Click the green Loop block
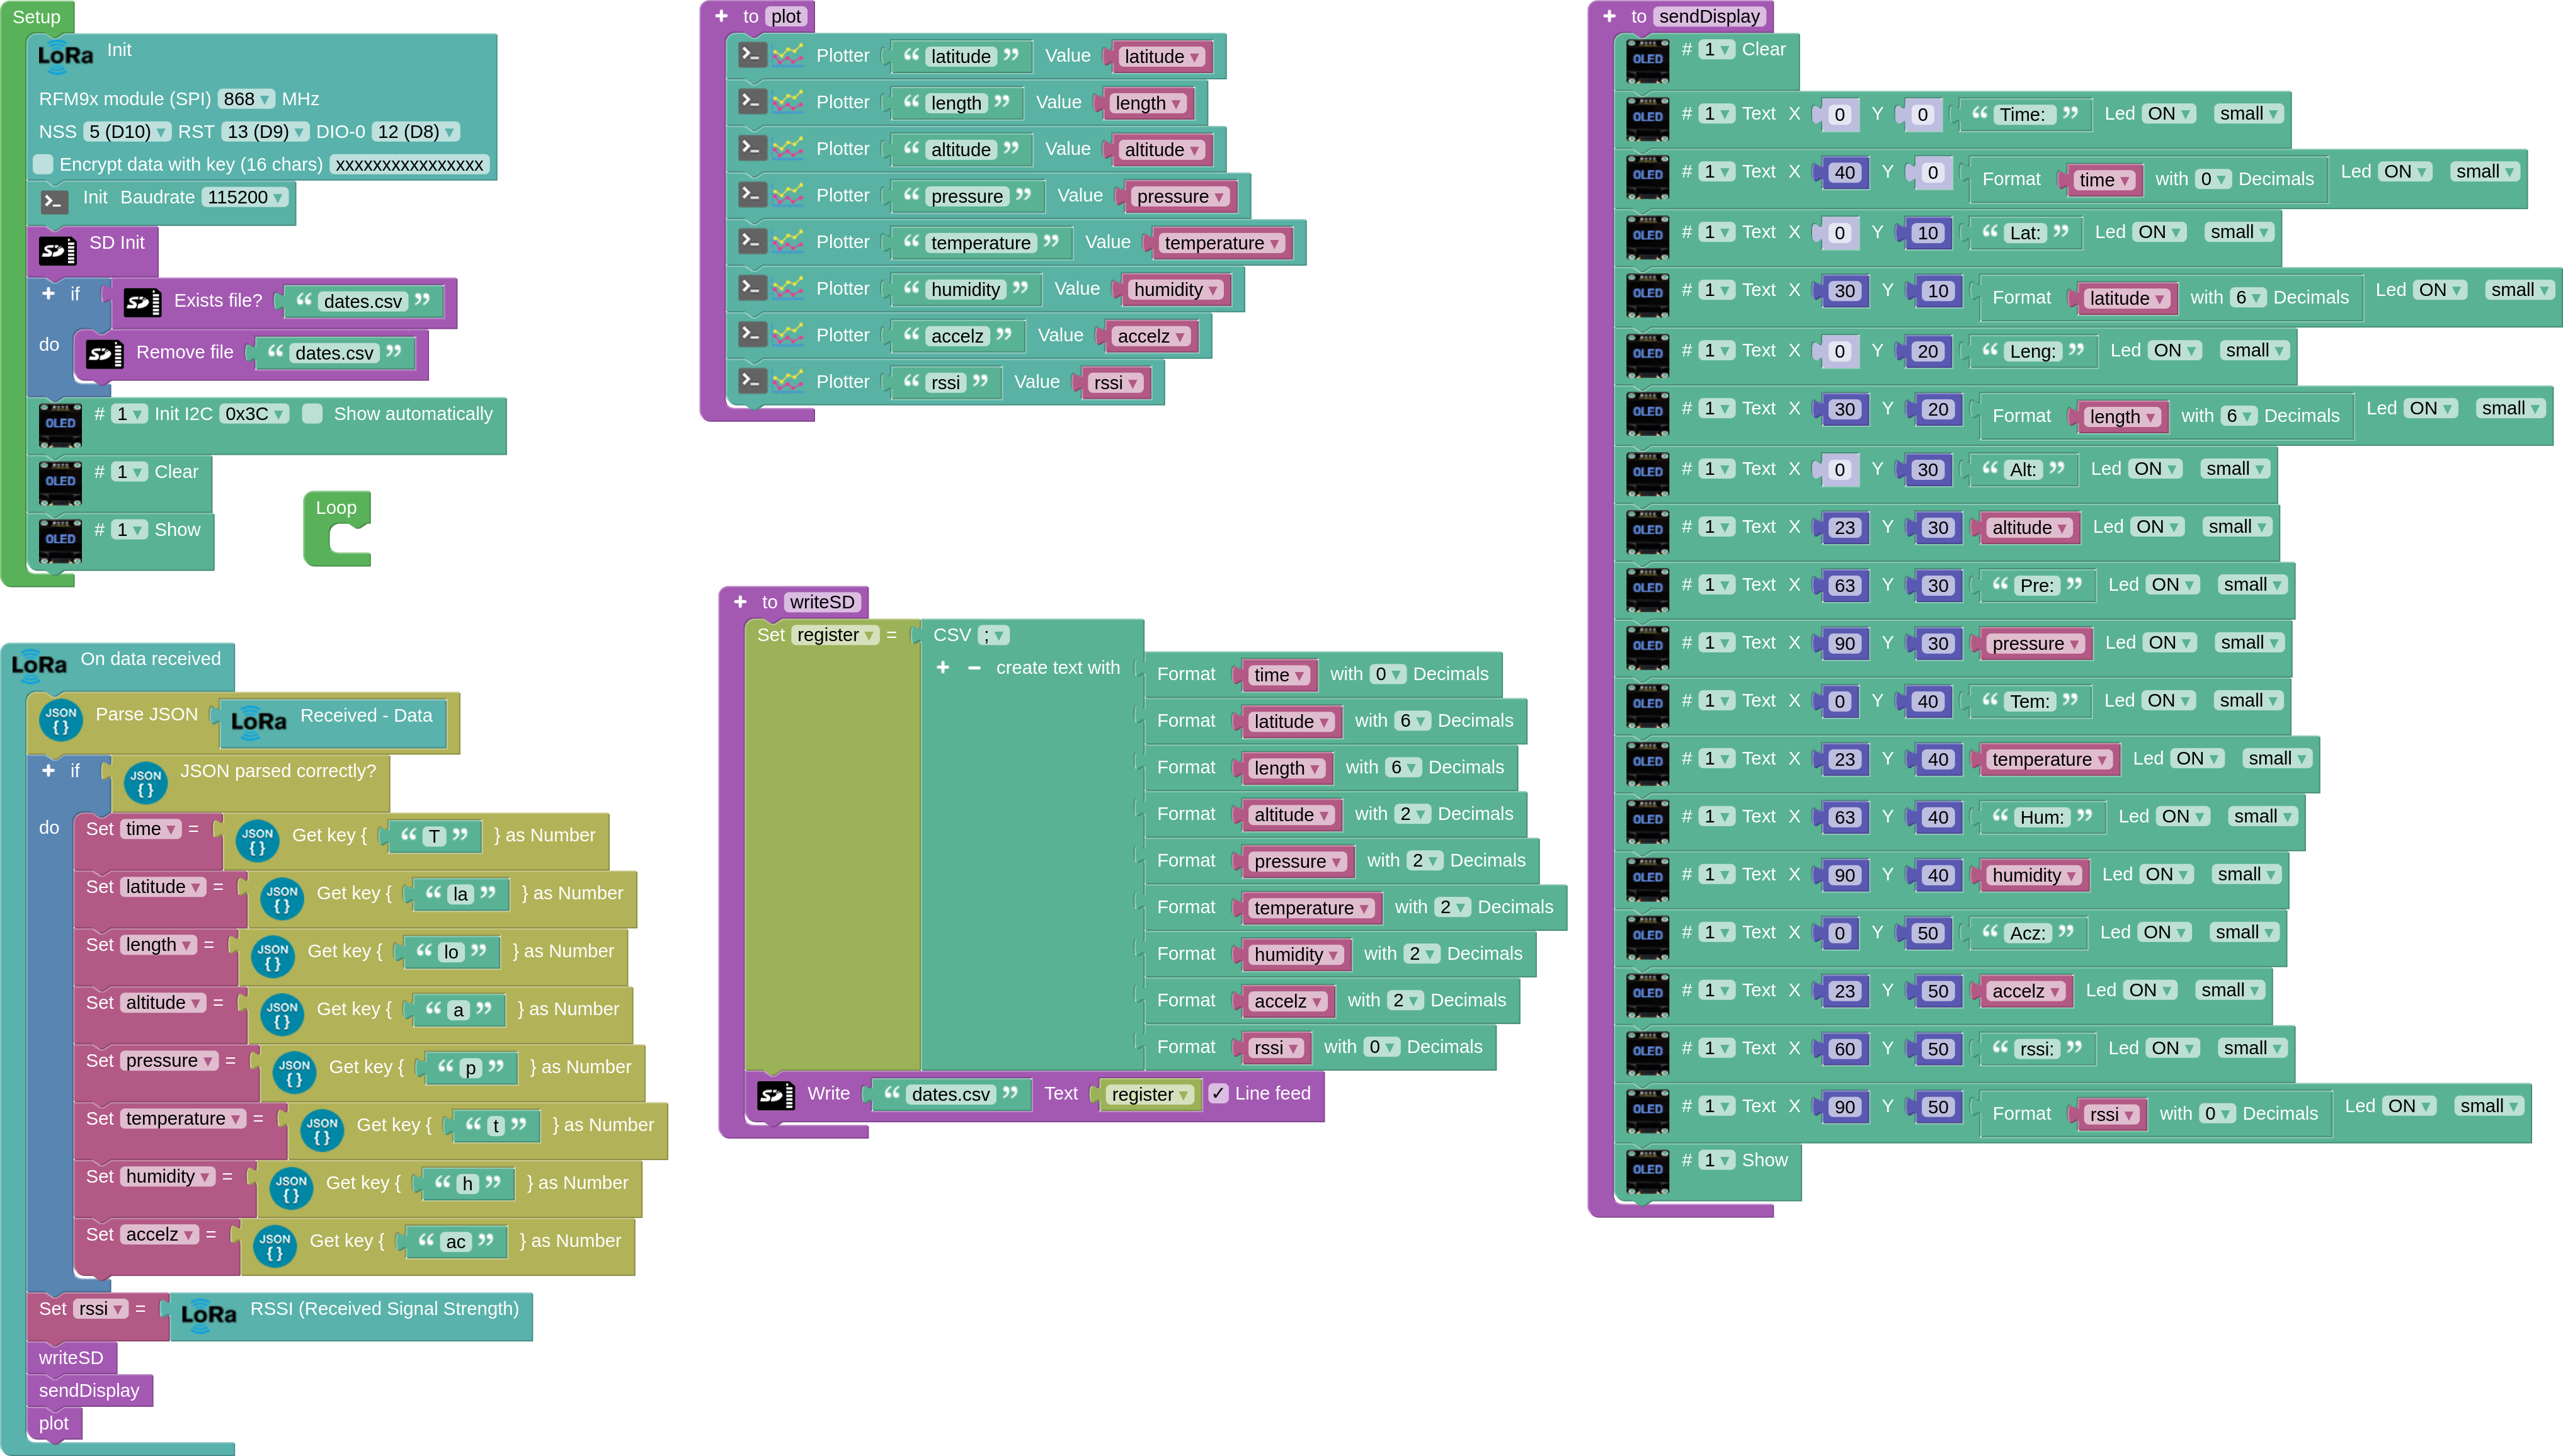 pos(336,509)
